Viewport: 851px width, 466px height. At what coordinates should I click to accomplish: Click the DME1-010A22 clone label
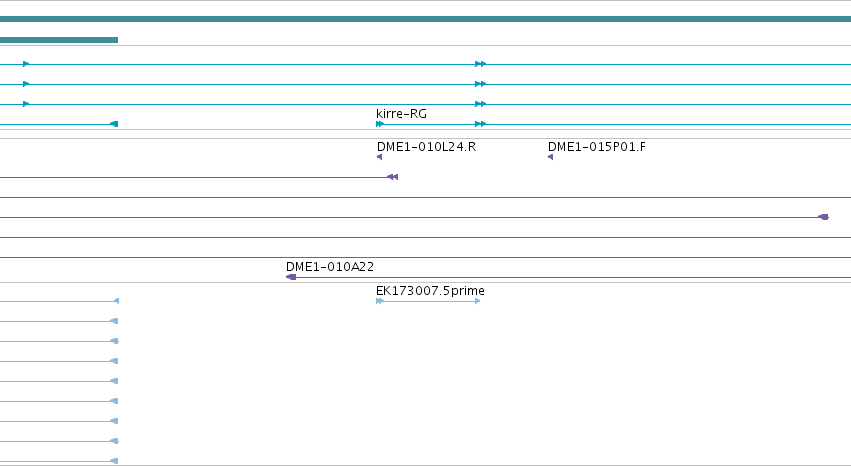point(329,267)
